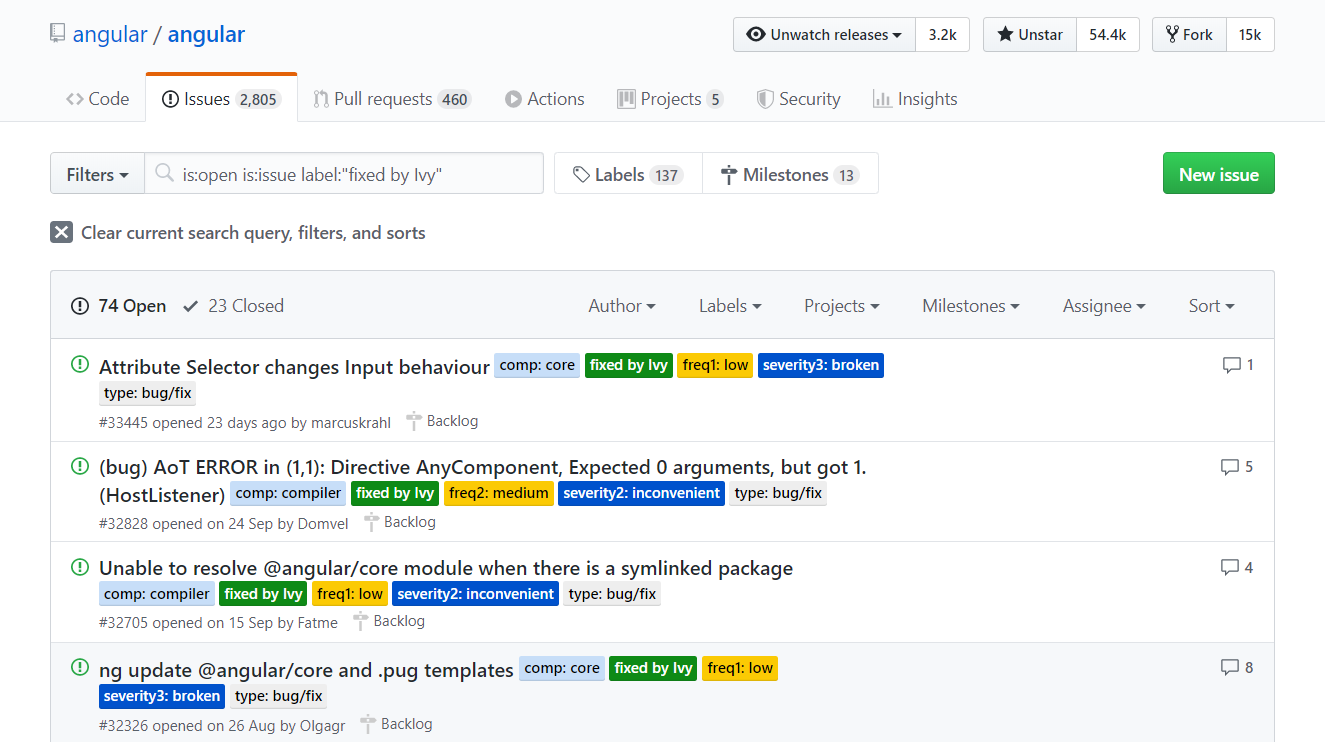This screenshot has width=1325, height=742.
Task: Click the angular owner link
Action: click(x=110, y=34)
